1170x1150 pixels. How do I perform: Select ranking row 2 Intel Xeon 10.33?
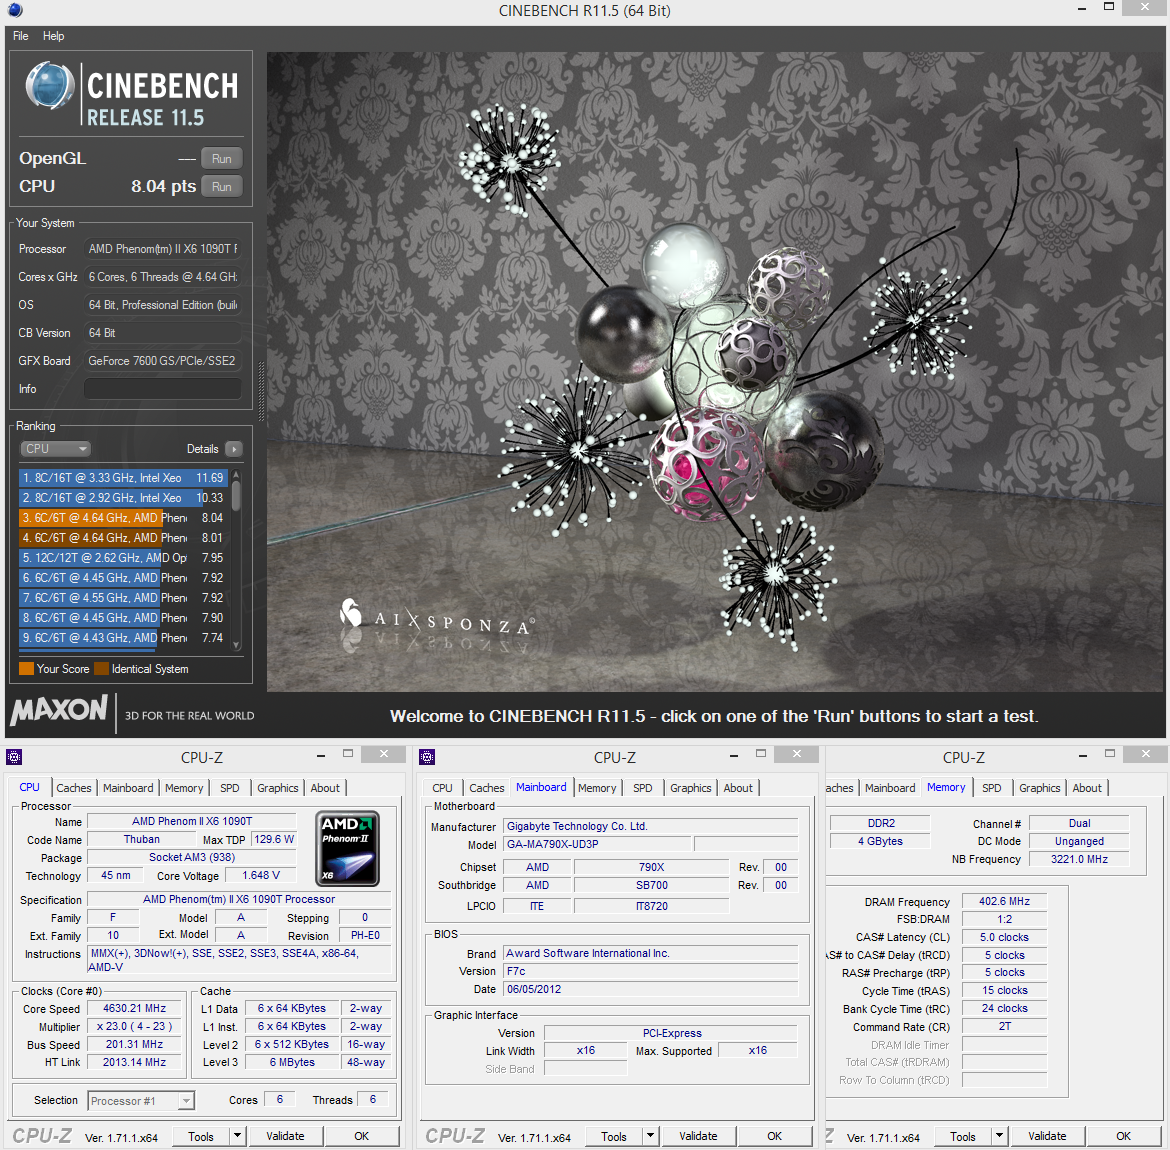click(124, 498)
